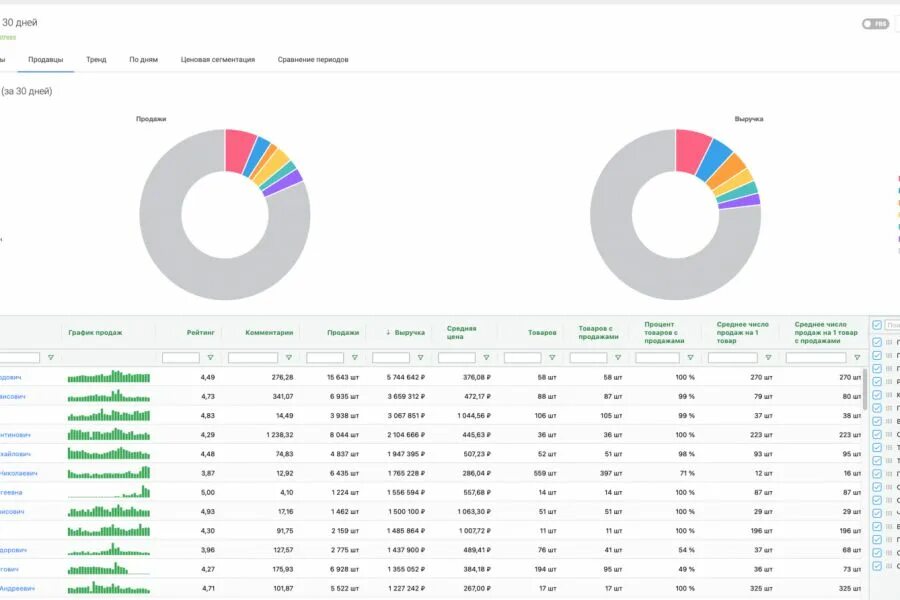Open the filter funnel for Рейтинг column

click(211, 358)
